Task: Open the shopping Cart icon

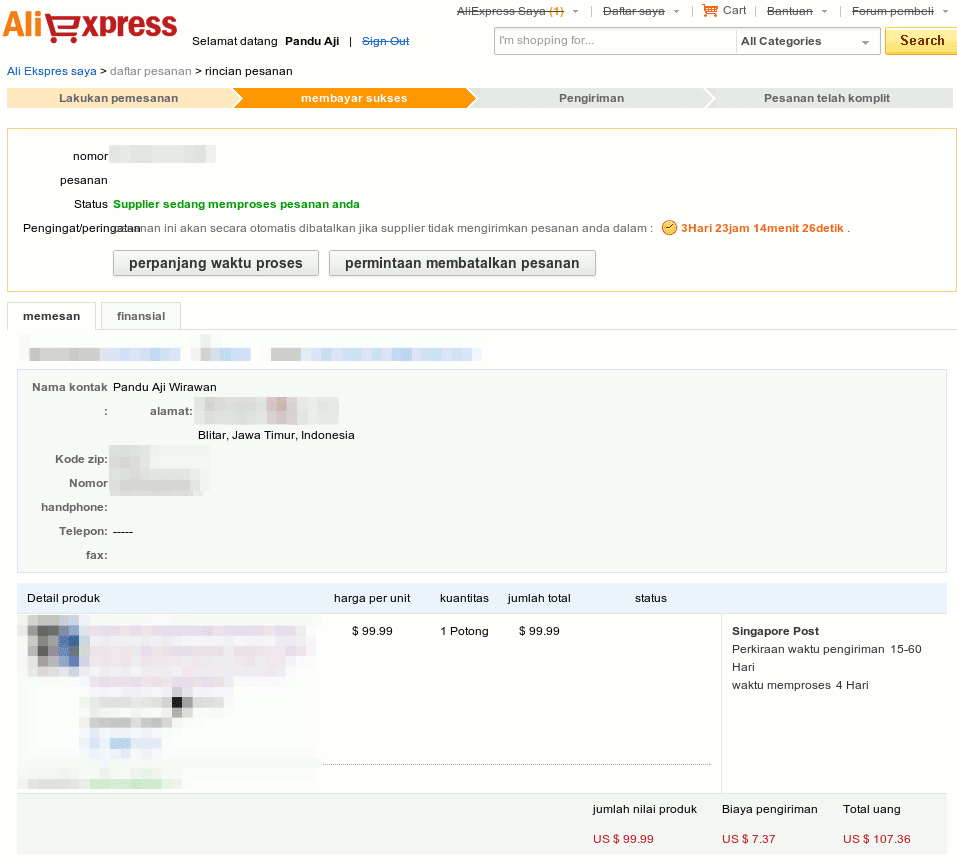Action: pos(710,10)
